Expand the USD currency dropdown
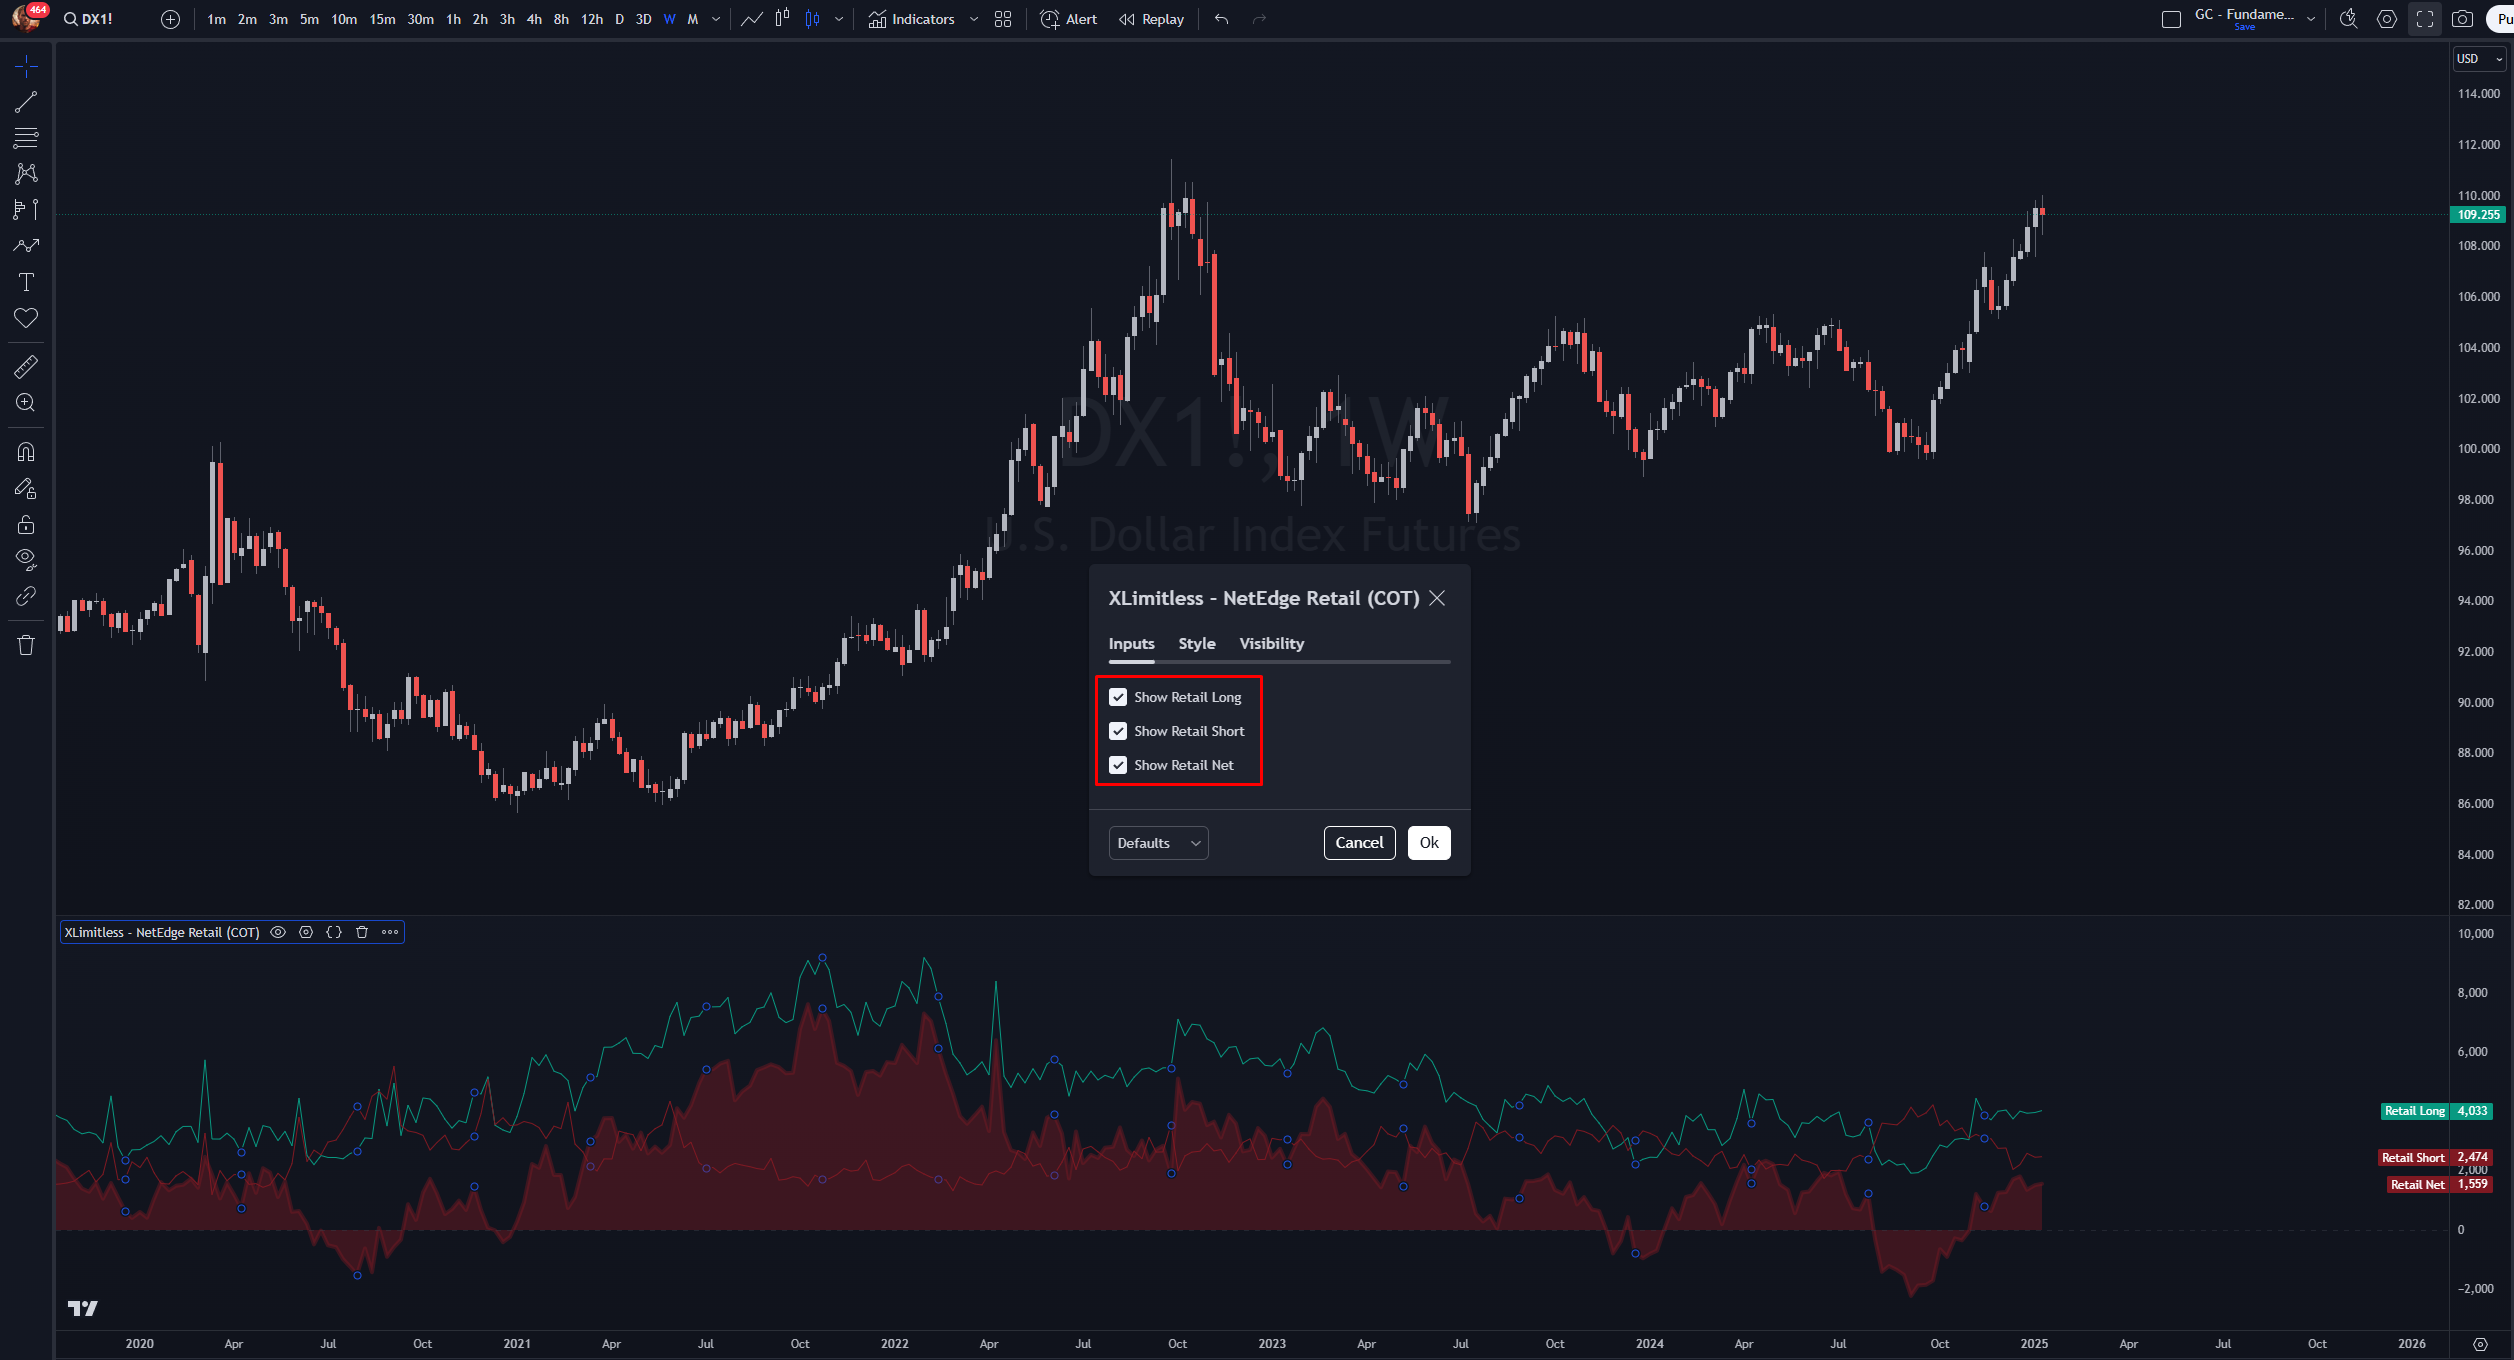 click(2478, 59)
